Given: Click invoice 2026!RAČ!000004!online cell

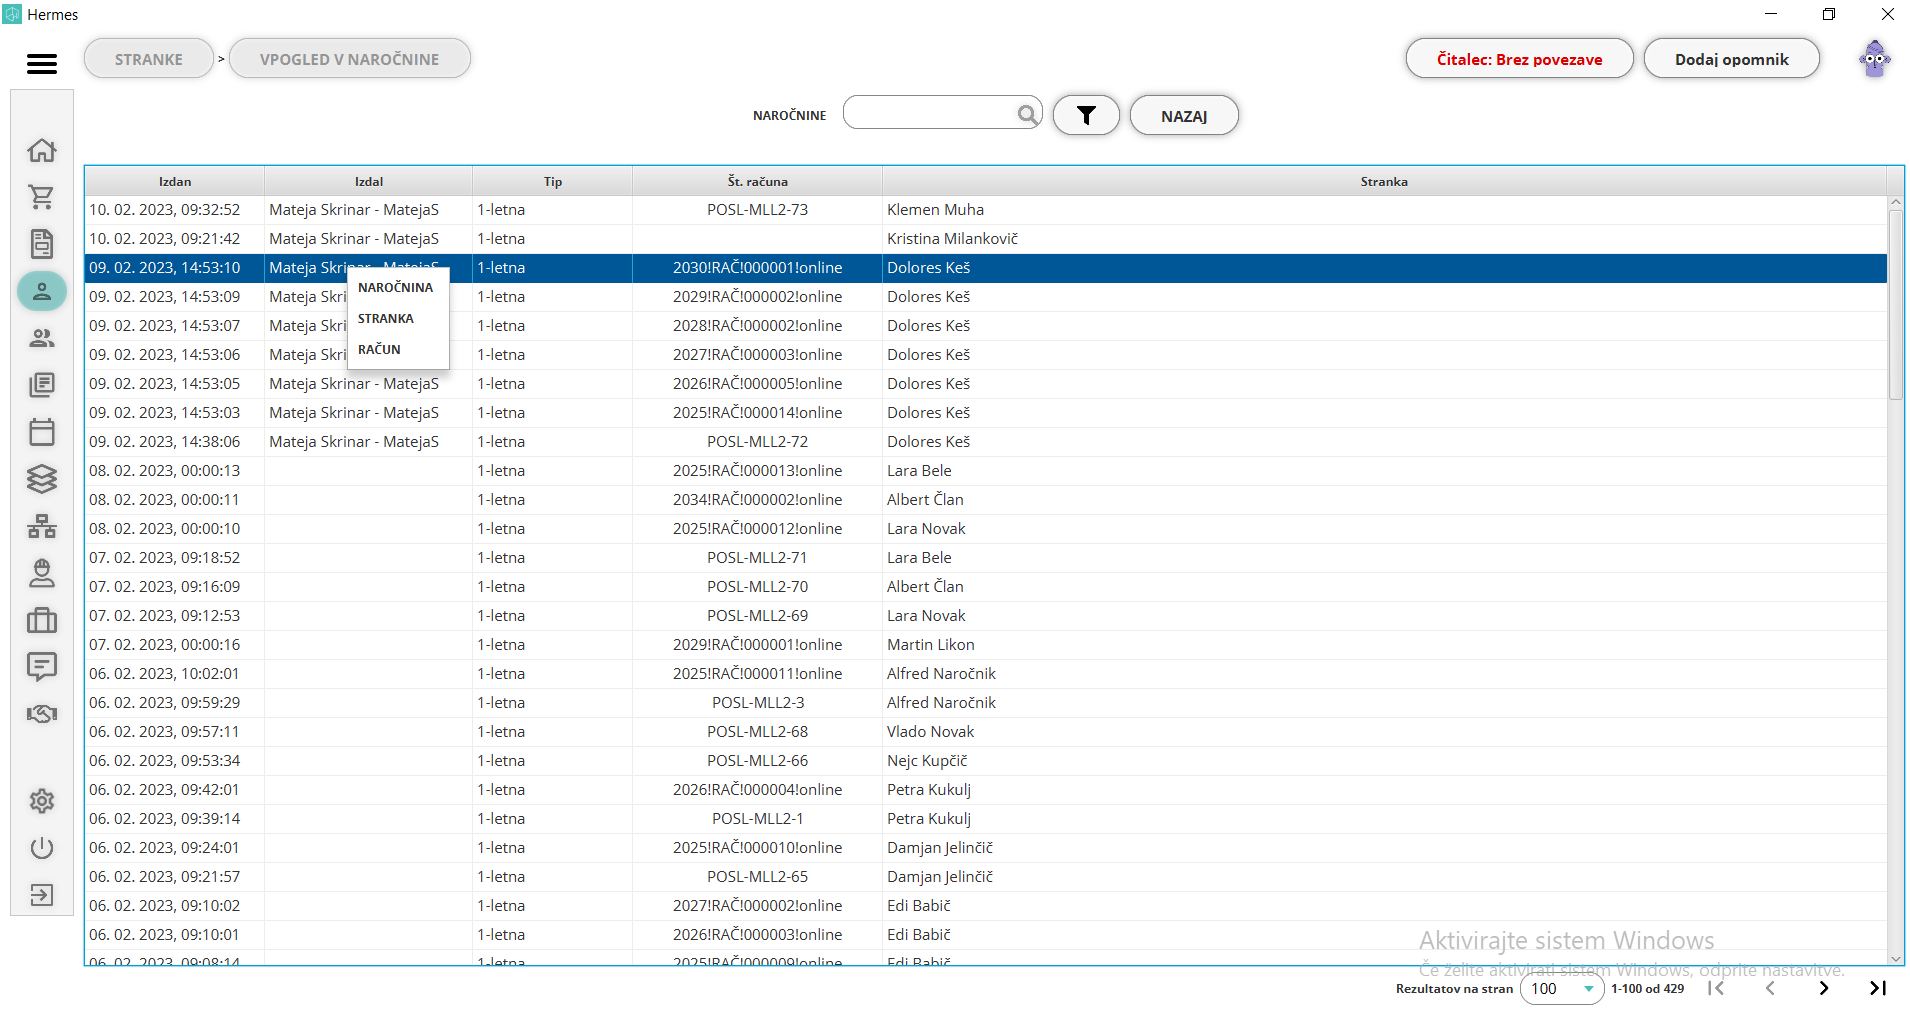Looking at the screenshot, I should coord(758,790).
